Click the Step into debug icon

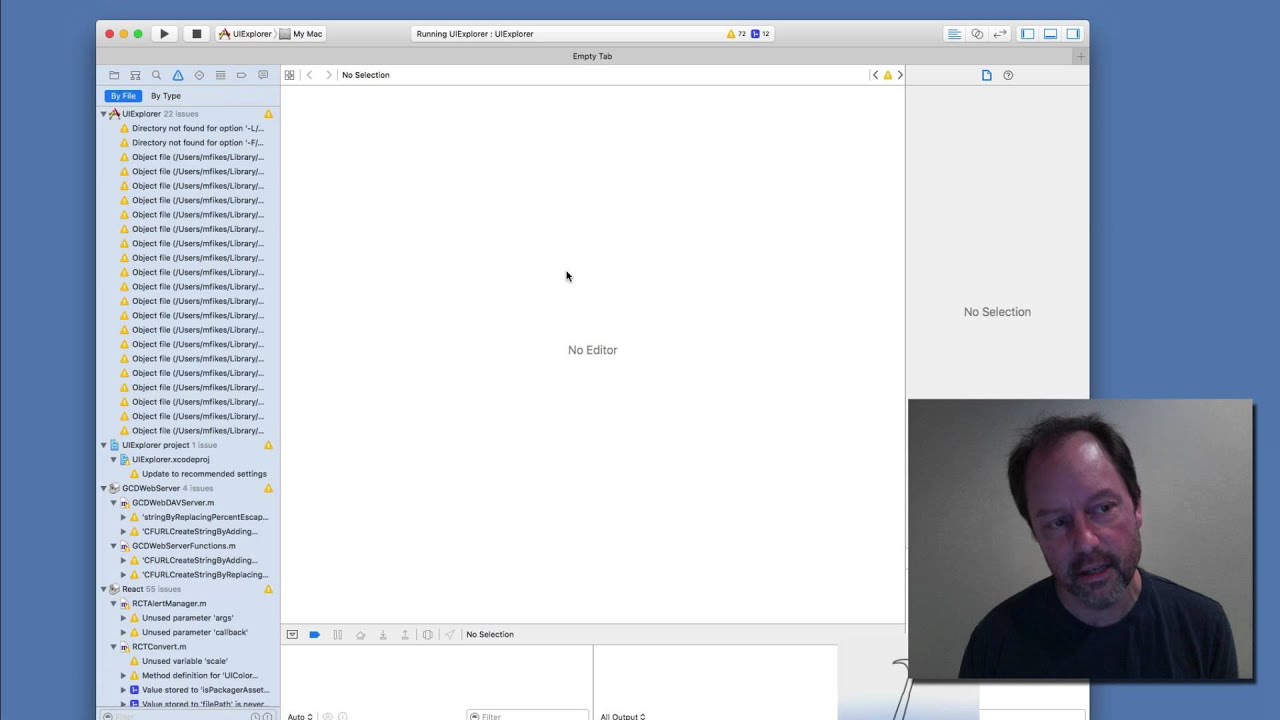(x=382, y=635)
